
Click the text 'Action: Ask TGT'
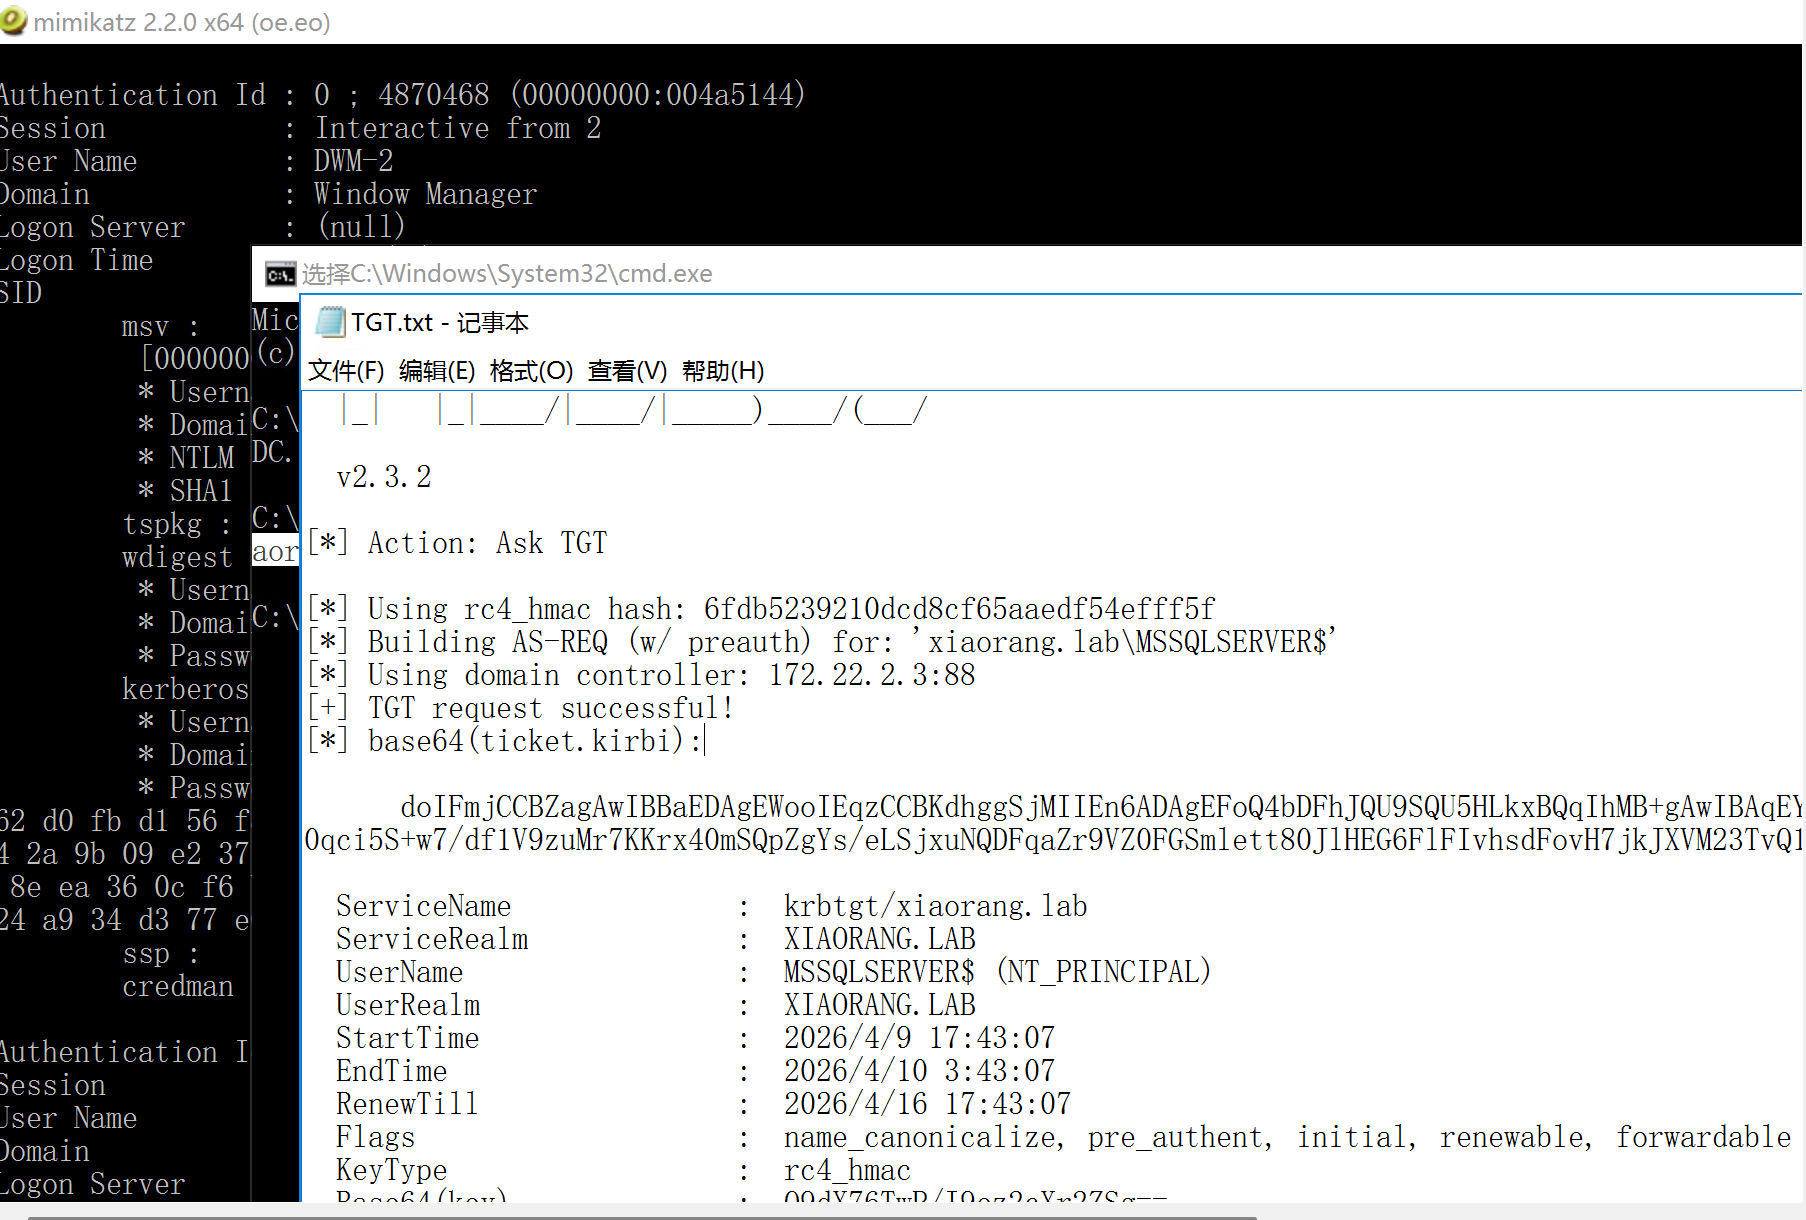pyautogui.click(x=487, y=543)
